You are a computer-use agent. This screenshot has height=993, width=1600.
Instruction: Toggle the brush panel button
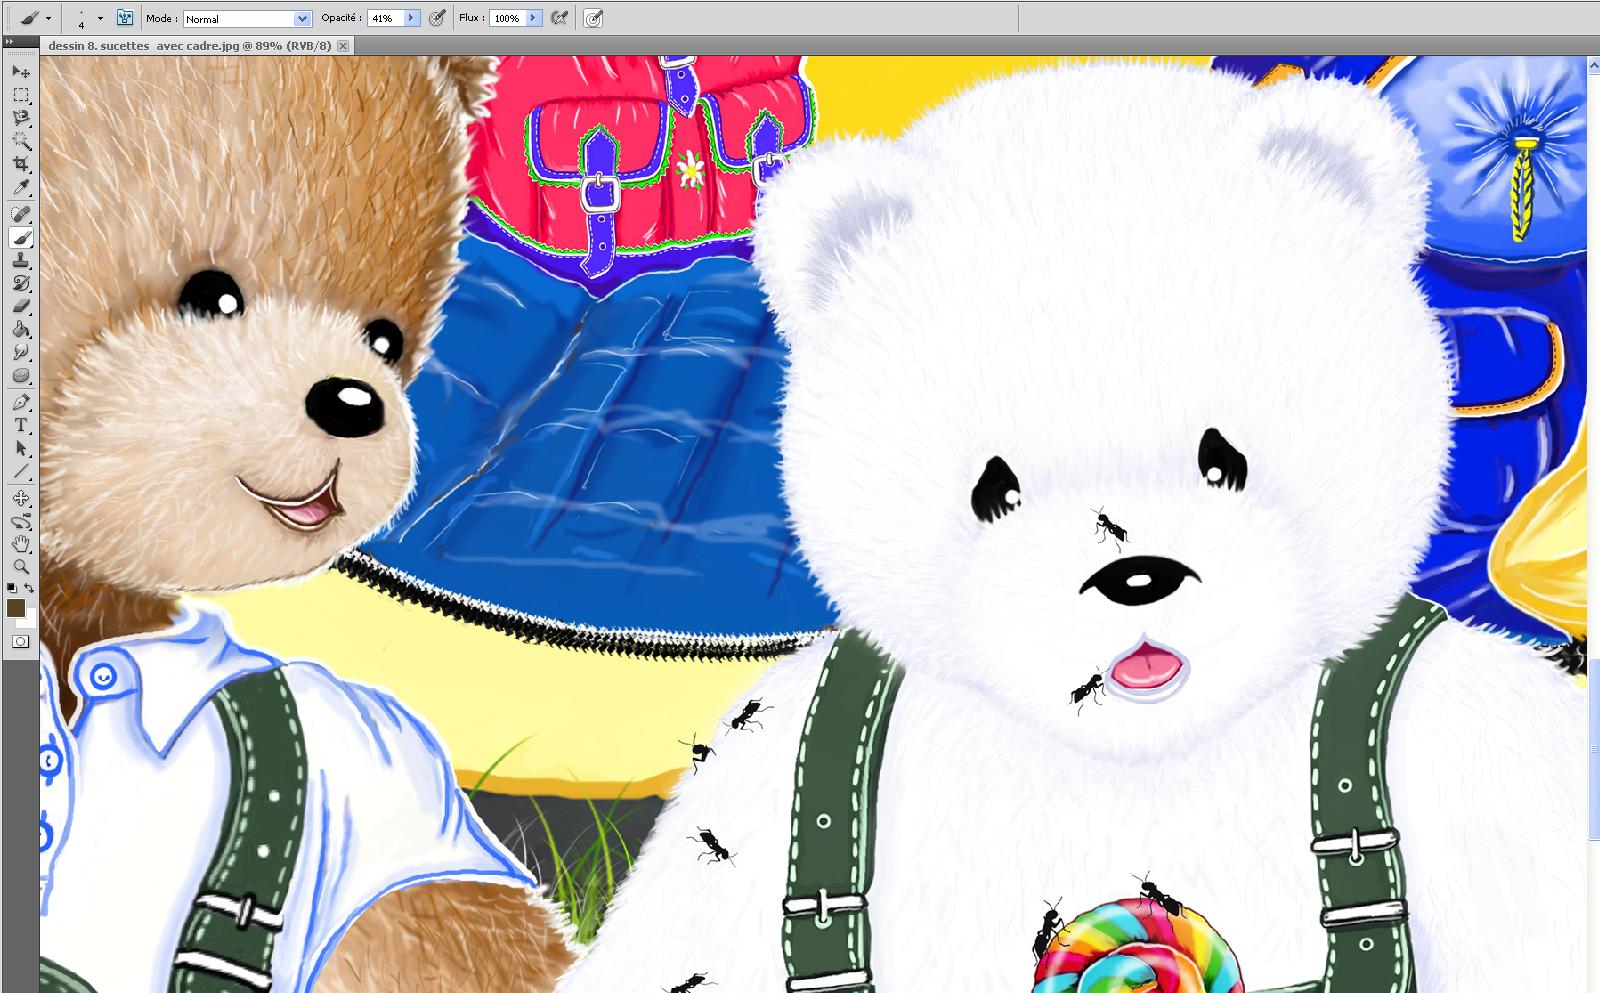pos(125,18)
